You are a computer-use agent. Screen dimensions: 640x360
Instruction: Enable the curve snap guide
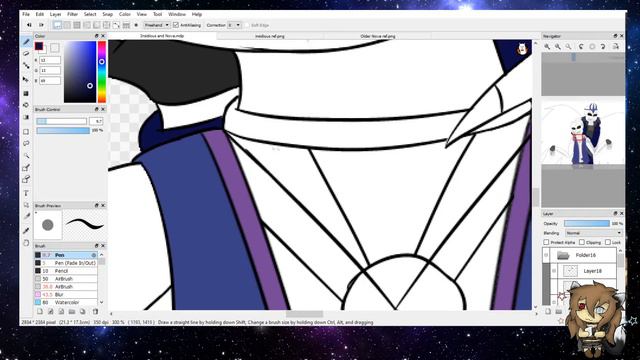click(116, 25)
